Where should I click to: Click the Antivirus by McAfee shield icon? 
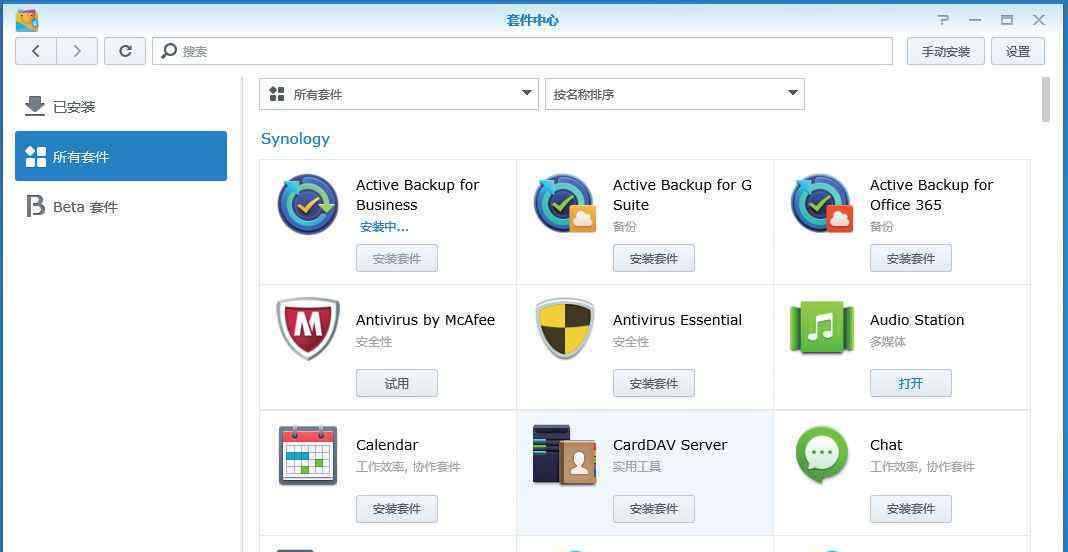[x=308, y=328]
